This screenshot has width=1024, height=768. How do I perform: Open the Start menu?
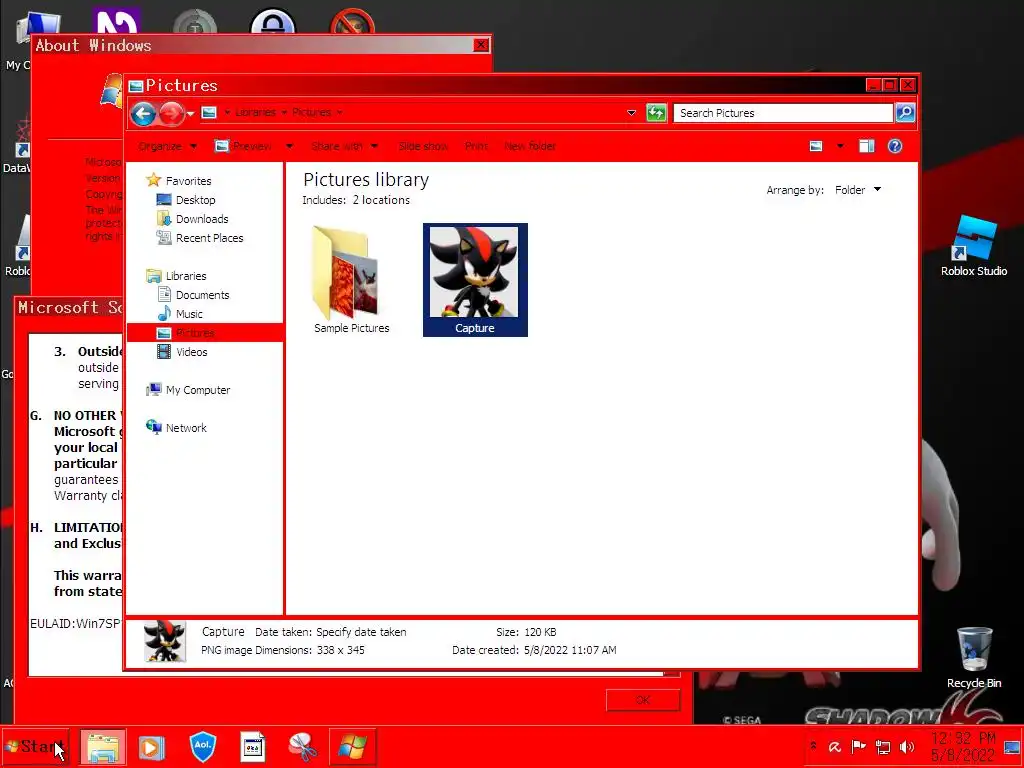click(35, 746)
